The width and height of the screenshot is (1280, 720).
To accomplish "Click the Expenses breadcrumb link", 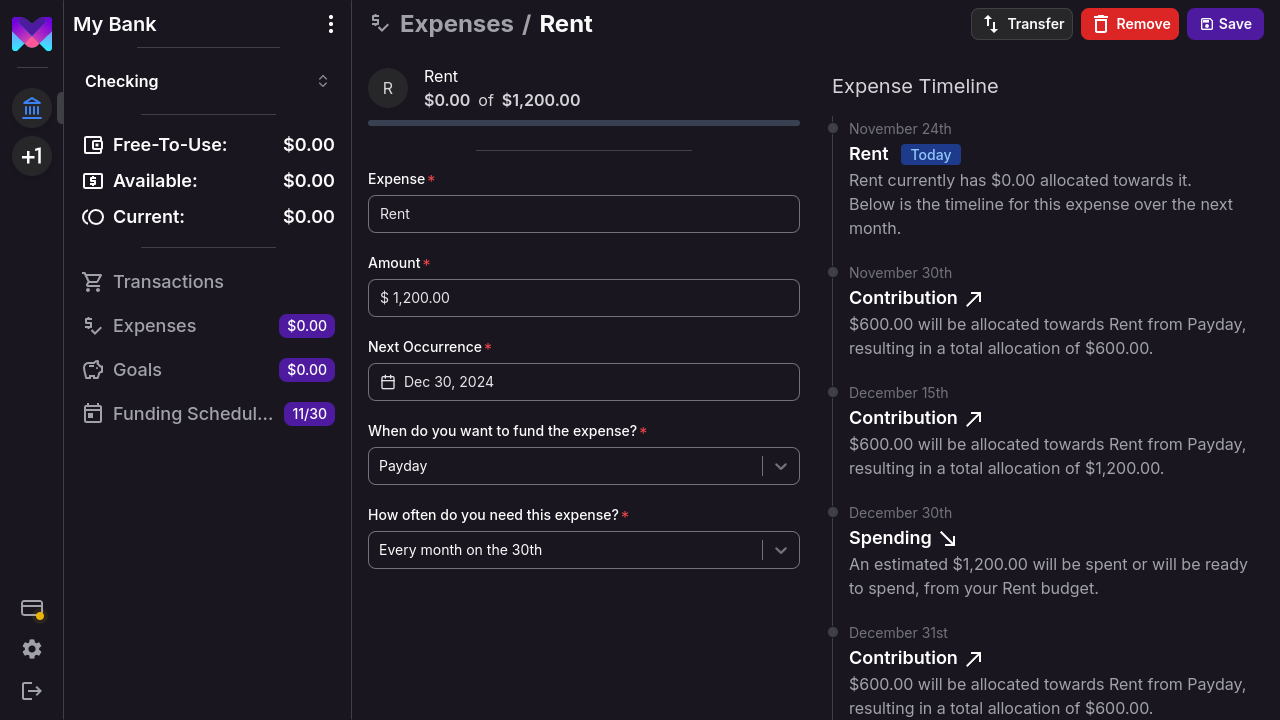I will (456, 24).
